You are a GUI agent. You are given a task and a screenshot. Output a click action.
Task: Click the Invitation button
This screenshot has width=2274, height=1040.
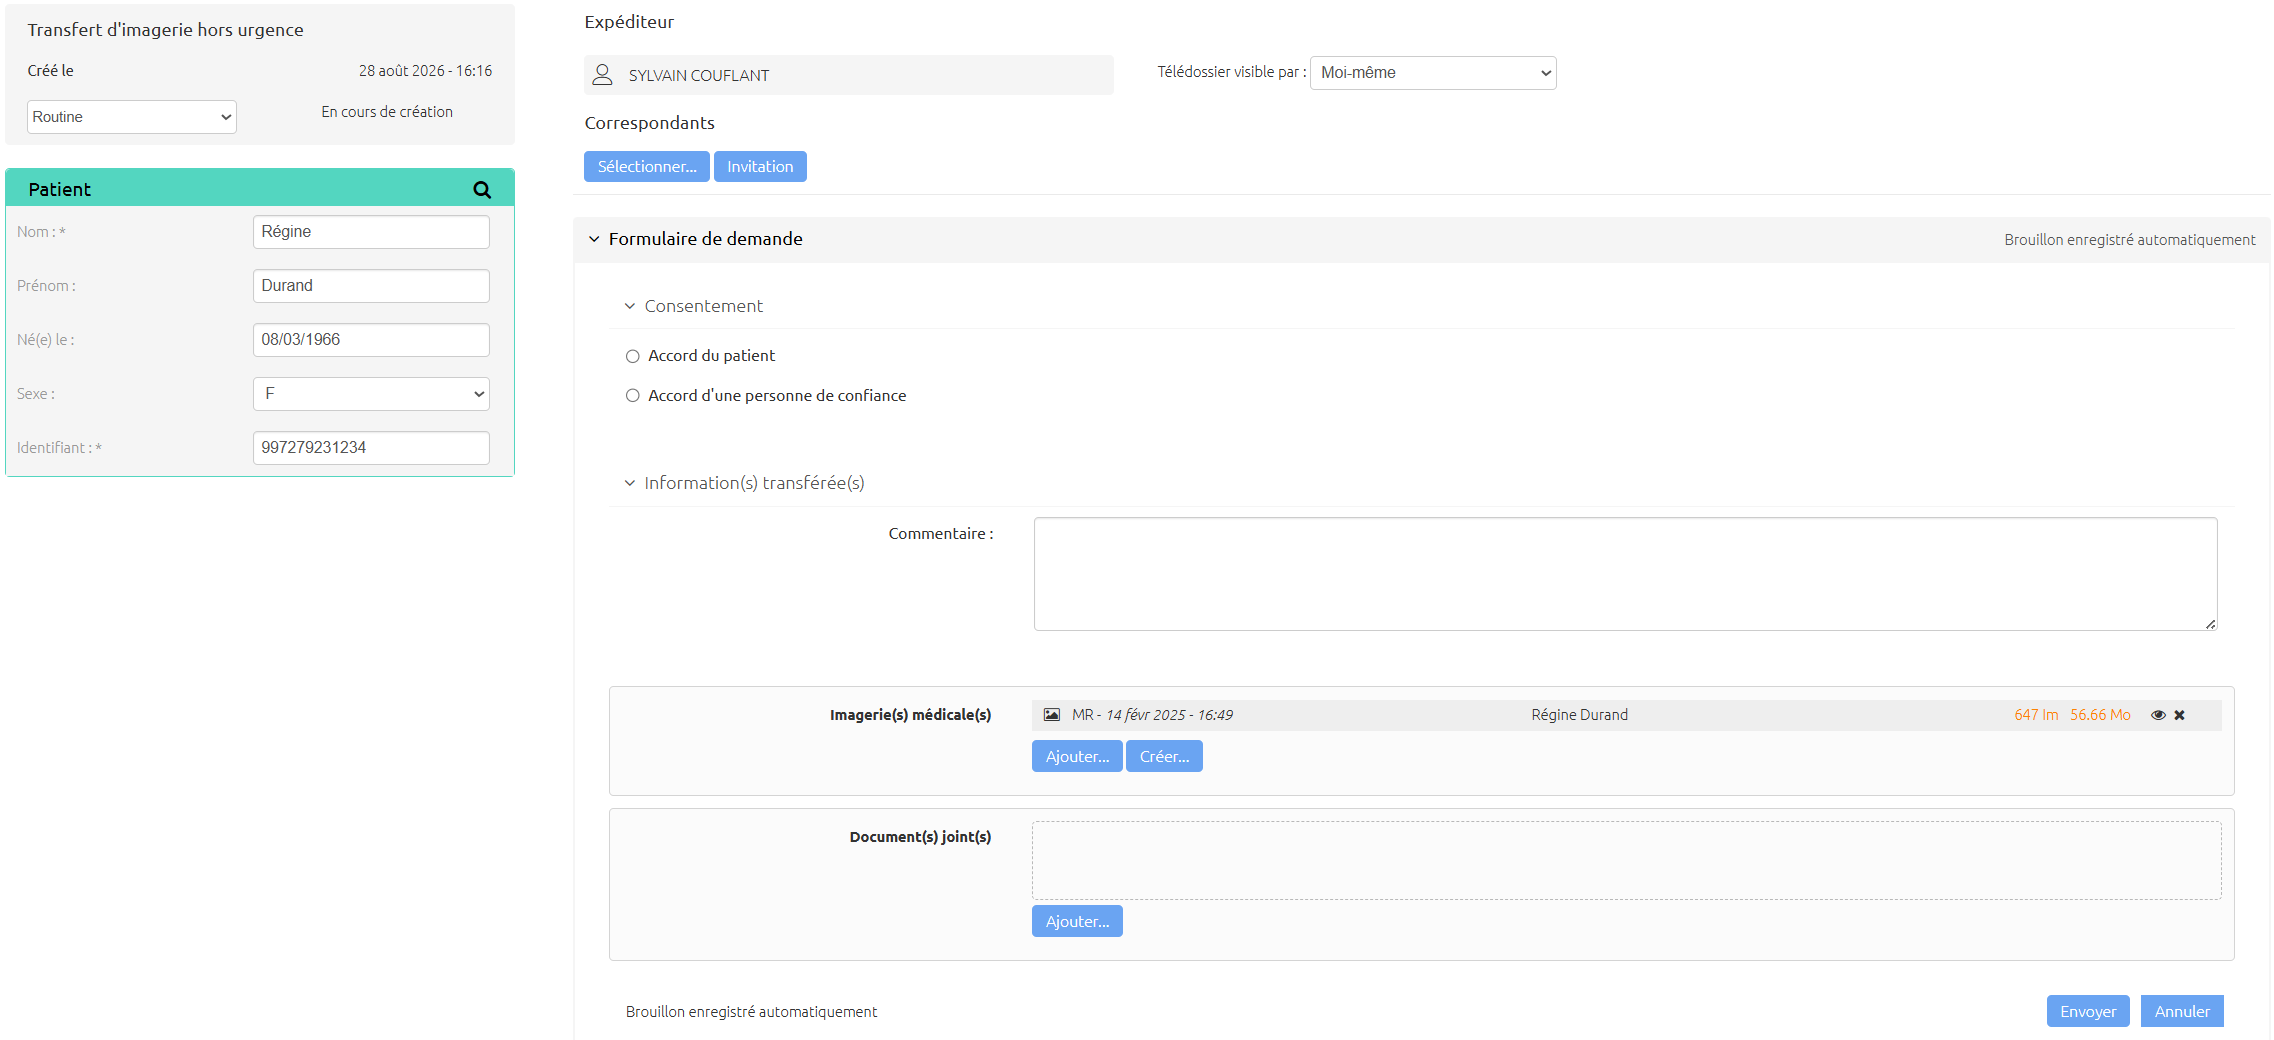[x=760, y=167]
